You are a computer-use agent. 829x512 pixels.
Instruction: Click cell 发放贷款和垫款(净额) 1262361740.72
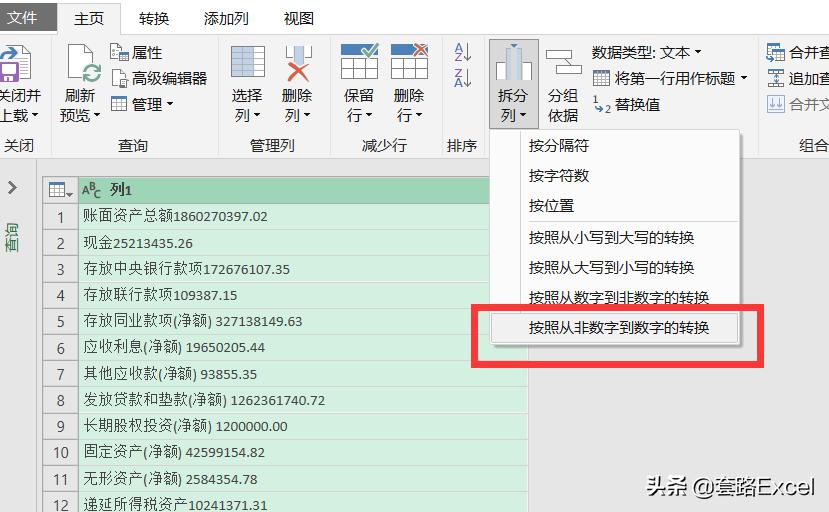coord(303,400)
